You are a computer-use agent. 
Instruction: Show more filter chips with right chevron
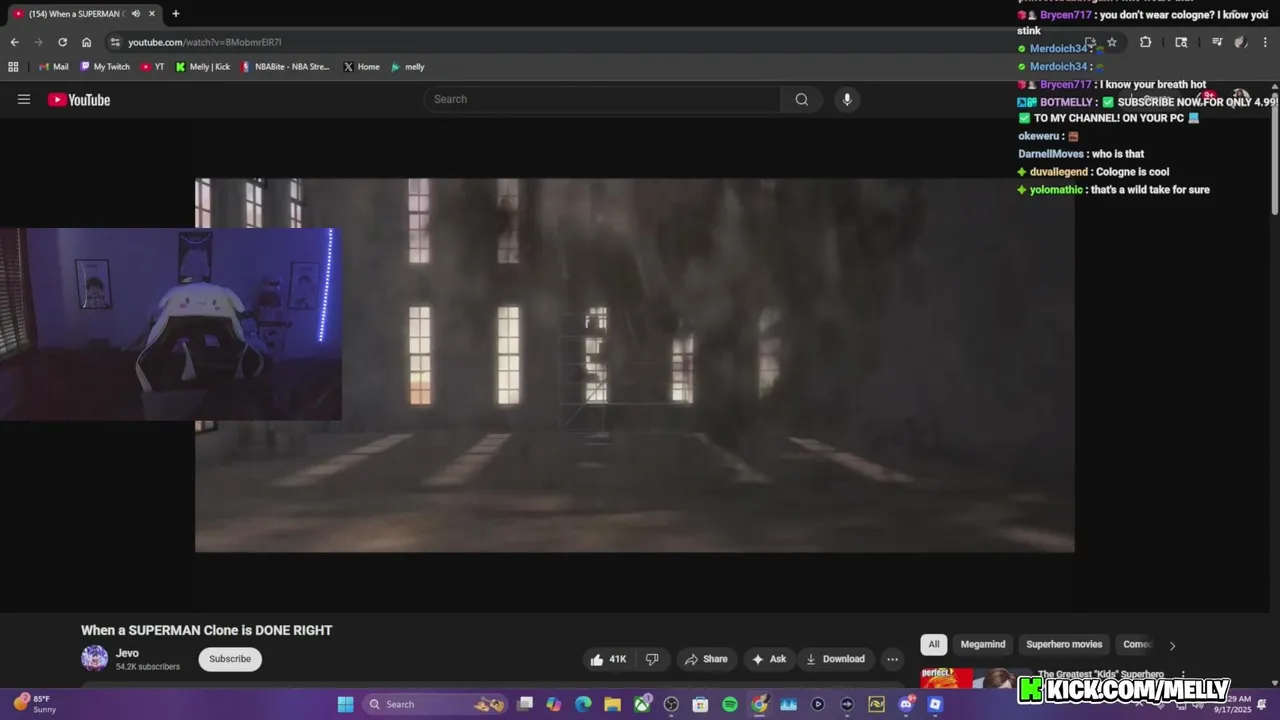point(1172,645)
